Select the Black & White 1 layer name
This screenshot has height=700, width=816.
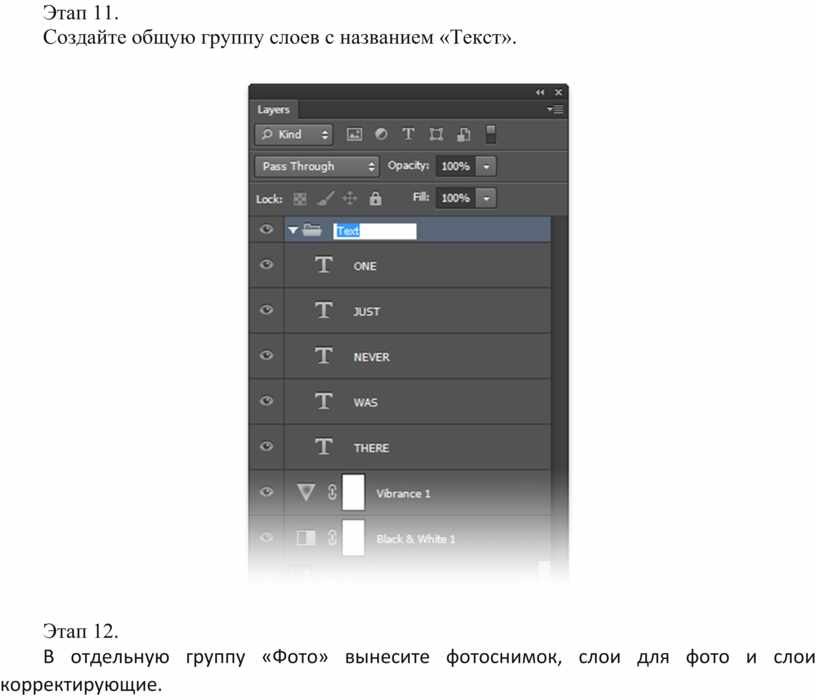click(416, 539)
